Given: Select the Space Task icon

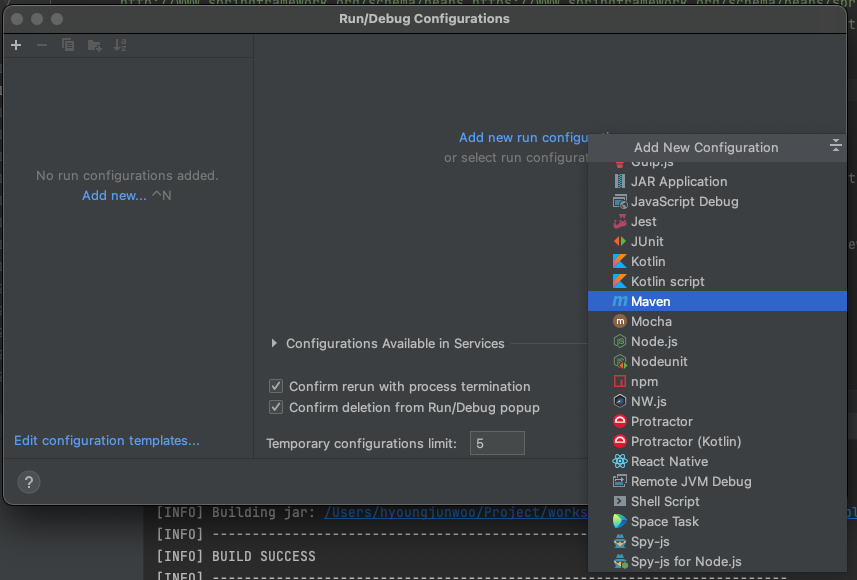Looking at the screenshot, I should (x=619, y=522).
